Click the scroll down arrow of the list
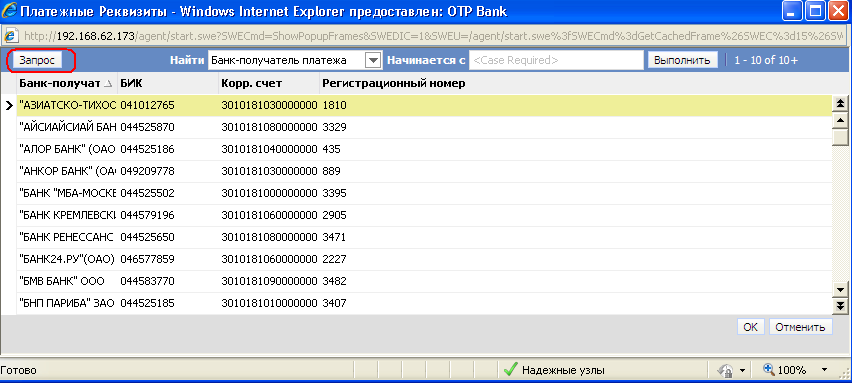 [841, 290]
